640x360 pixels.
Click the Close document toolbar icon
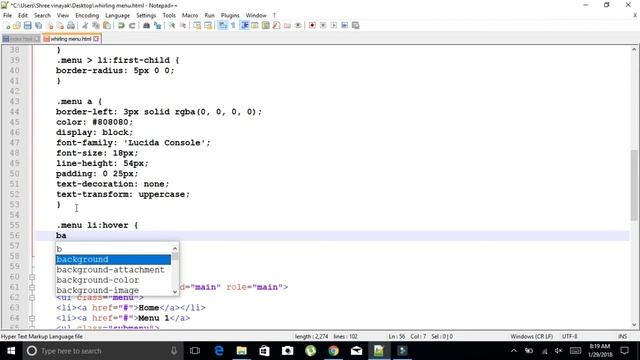[x=50, y=25]
